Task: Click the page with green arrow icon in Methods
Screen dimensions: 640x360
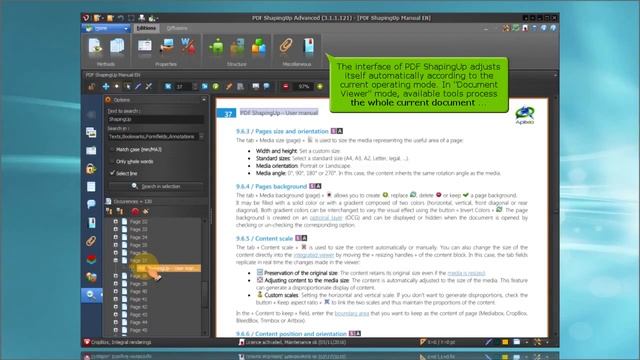Action: (95, 47)
